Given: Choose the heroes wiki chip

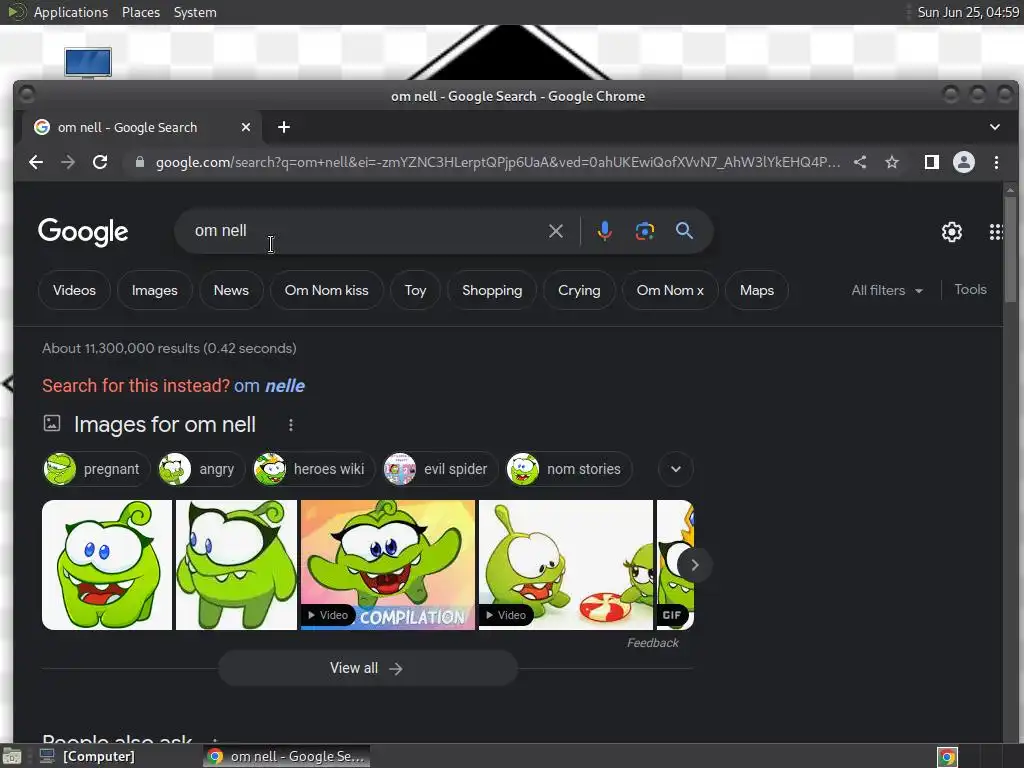Looking at the screenshot, I should pos(314,469).
